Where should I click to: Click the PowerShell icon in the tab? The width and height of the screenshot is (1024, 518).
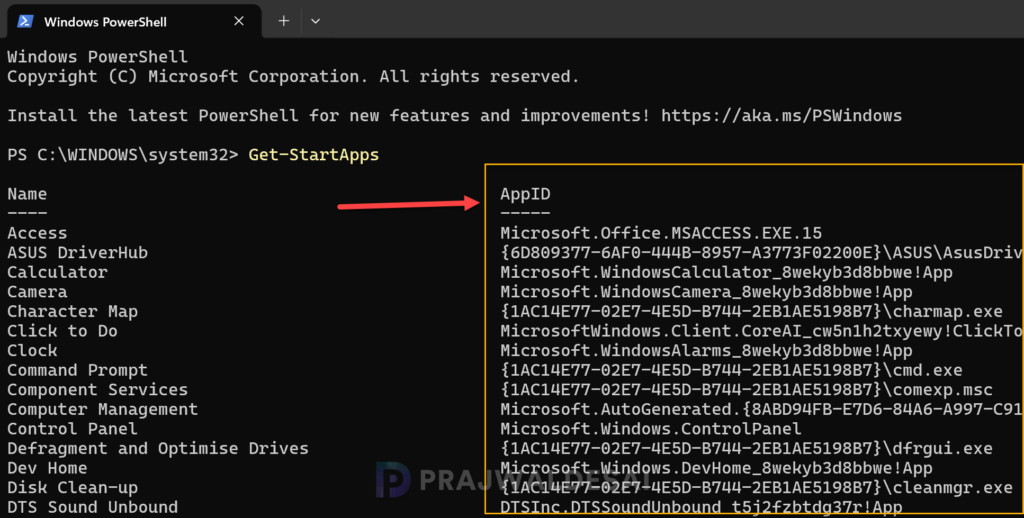(25, 22)
